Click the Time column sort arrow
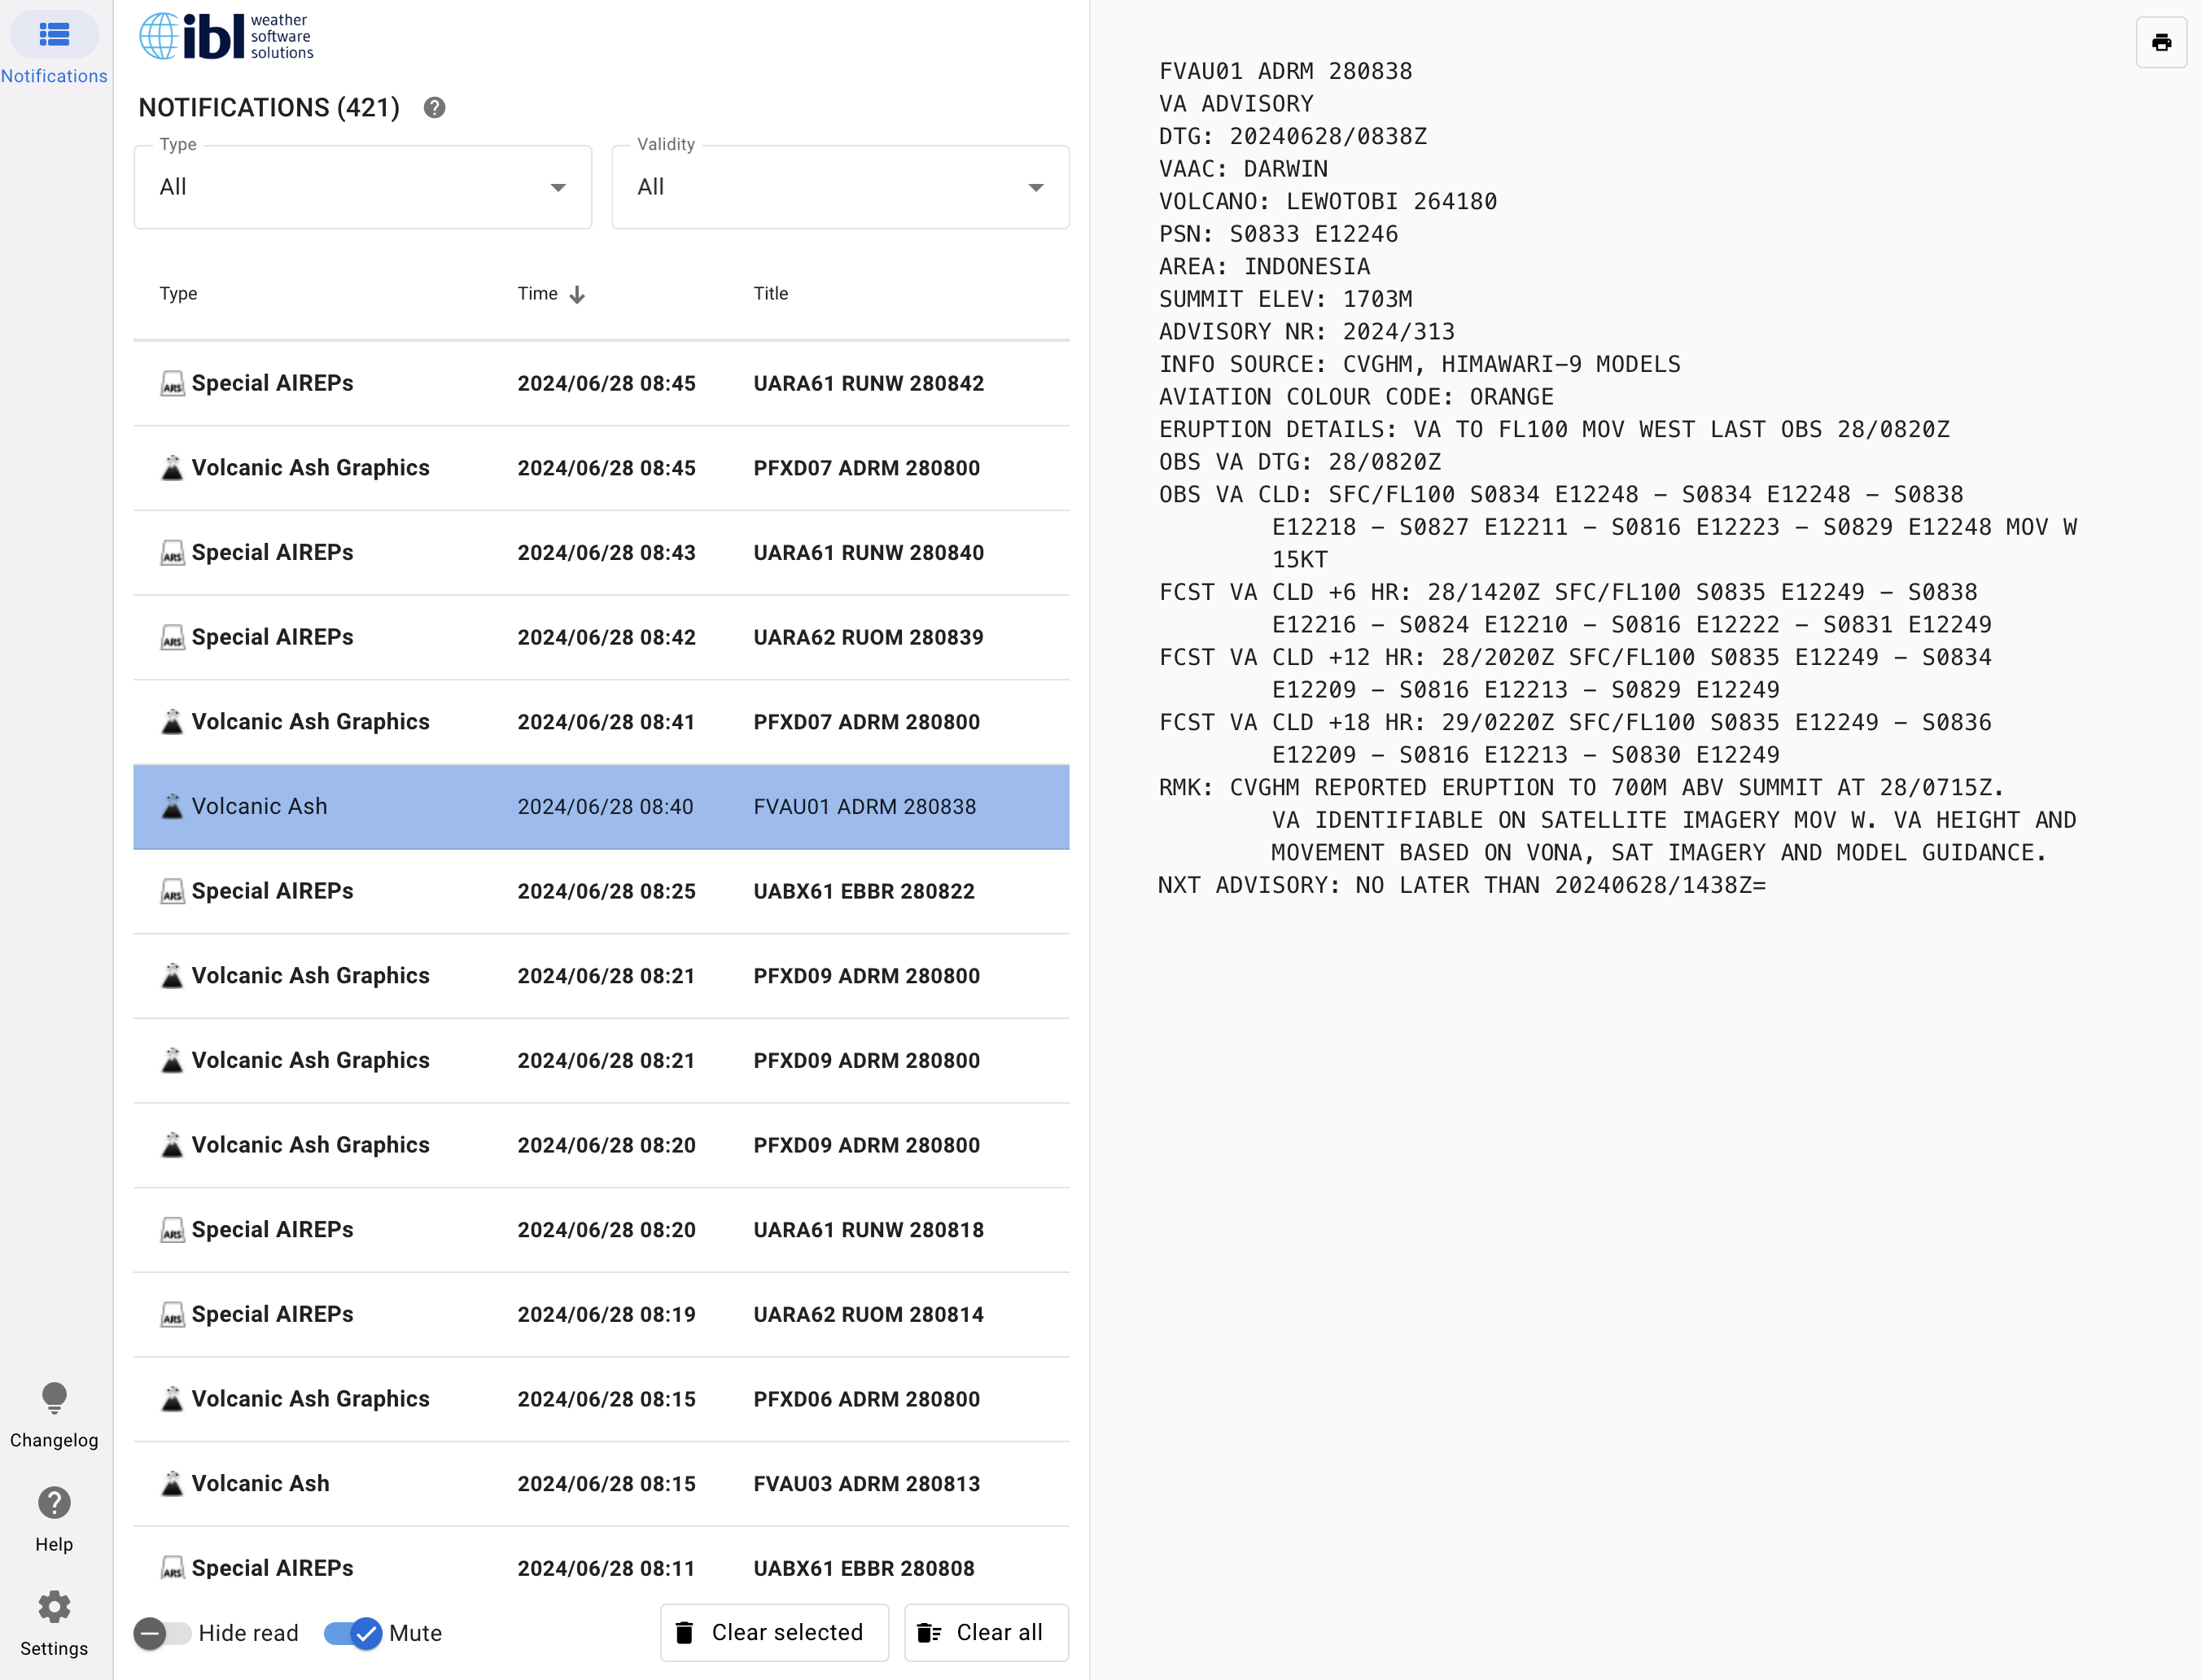The image size is (2201, 1680). pos(577,294)
